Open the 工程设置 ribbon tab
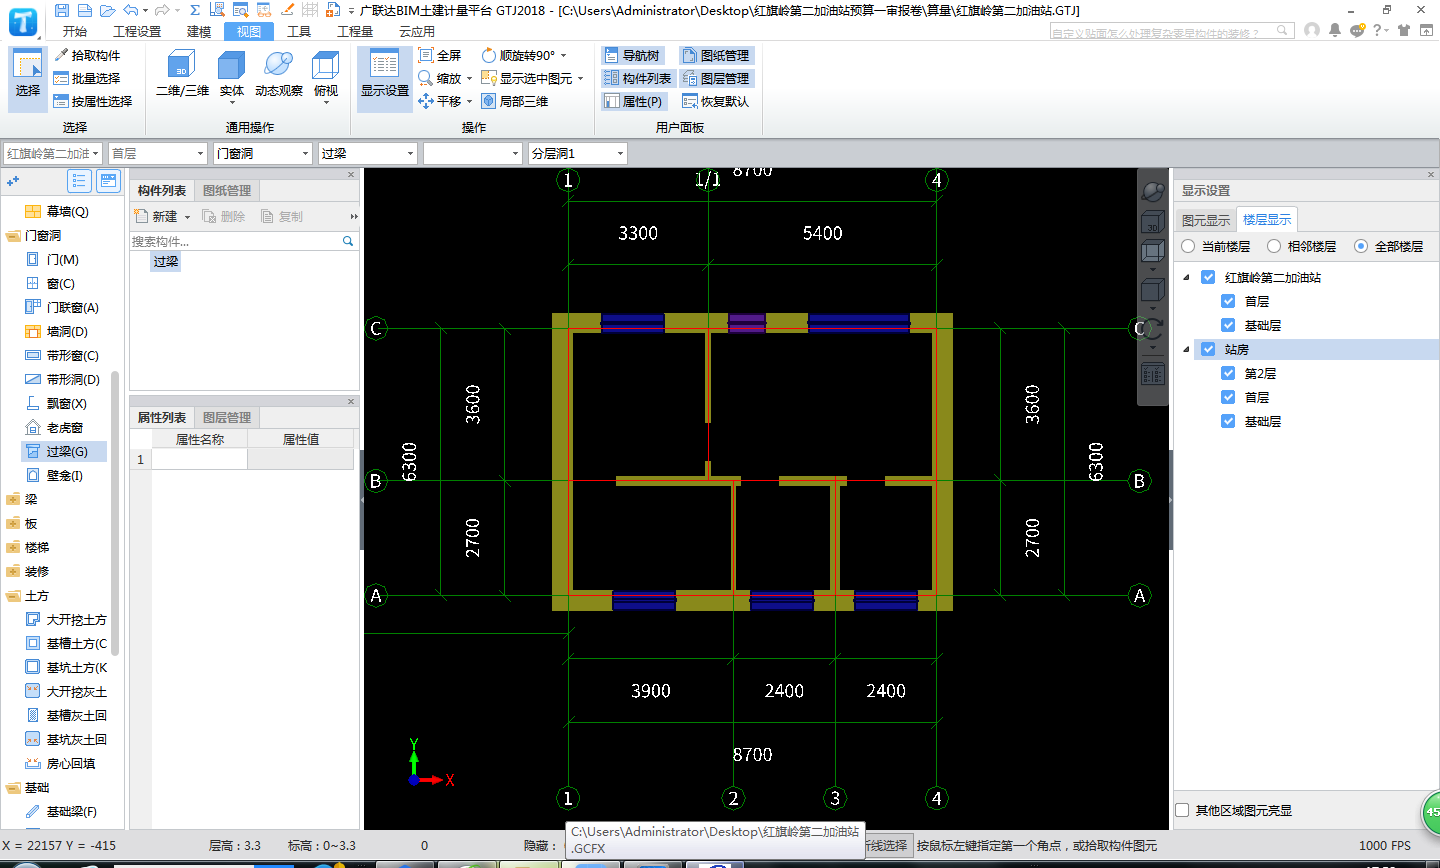 point(137,31)
